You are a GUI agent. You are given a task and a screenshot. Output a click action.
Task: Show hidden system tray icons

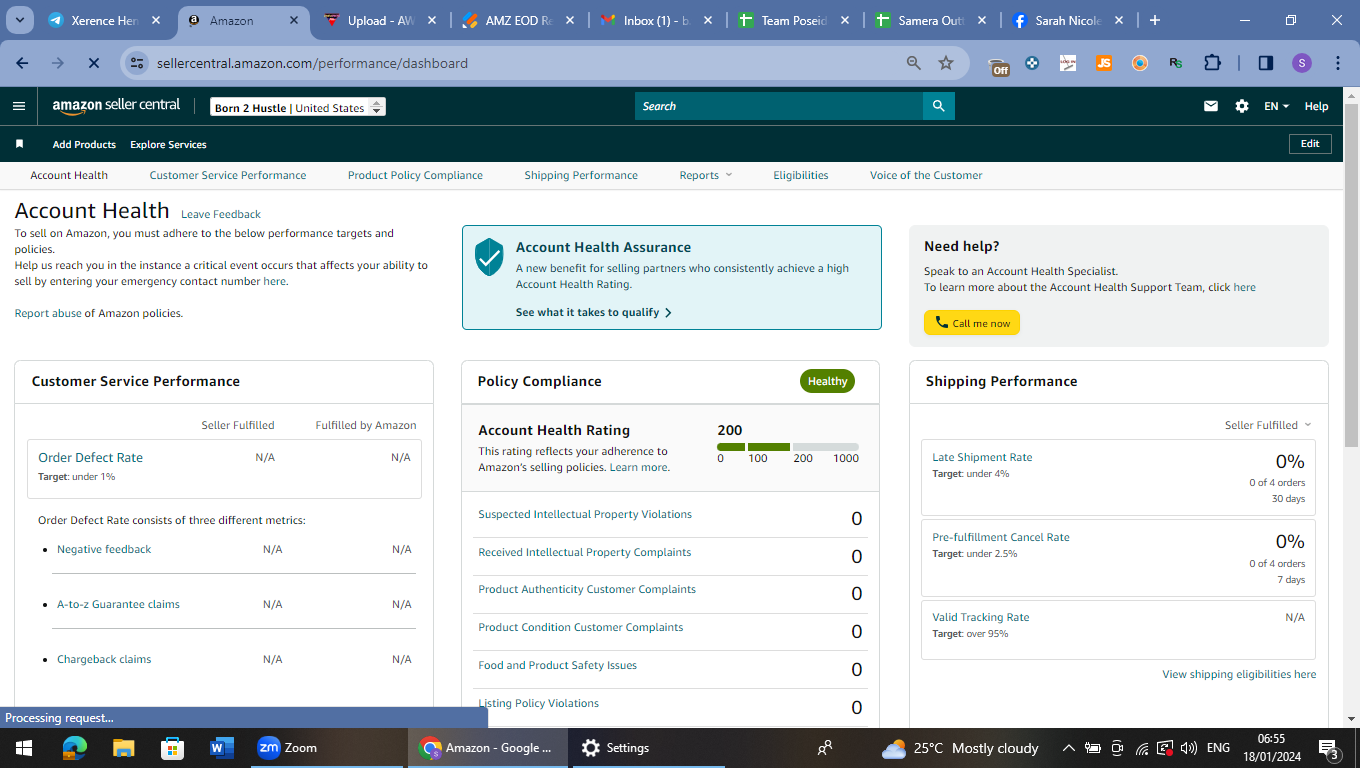click(1068, 748)
